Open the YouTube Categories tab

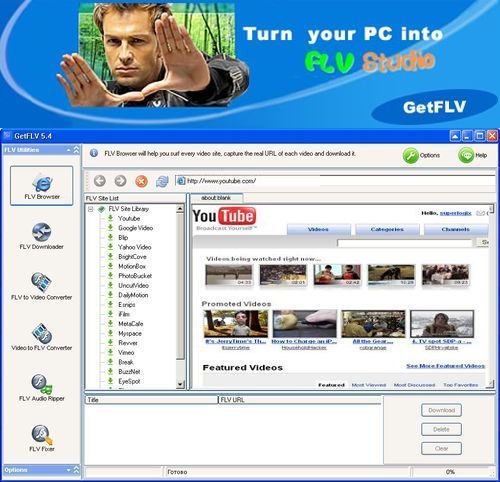(387, 229)
